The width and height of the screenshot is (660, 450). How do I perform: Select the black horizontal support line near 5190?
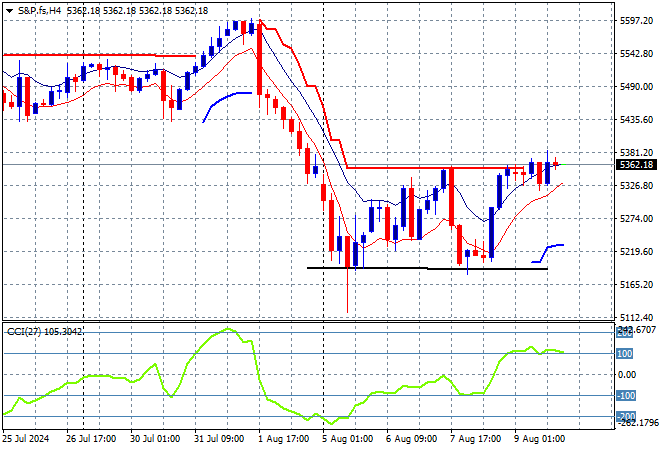click(427, 268)
